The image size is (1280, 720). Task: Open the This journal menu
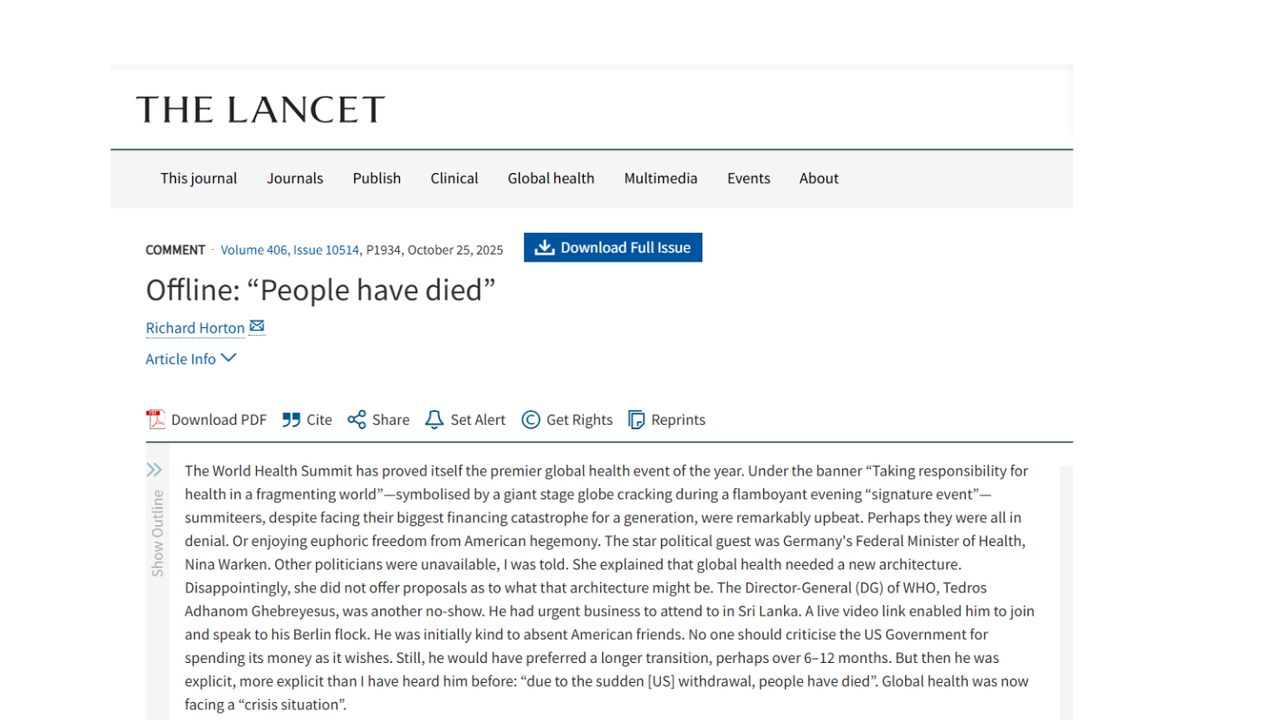pos(199,178)
